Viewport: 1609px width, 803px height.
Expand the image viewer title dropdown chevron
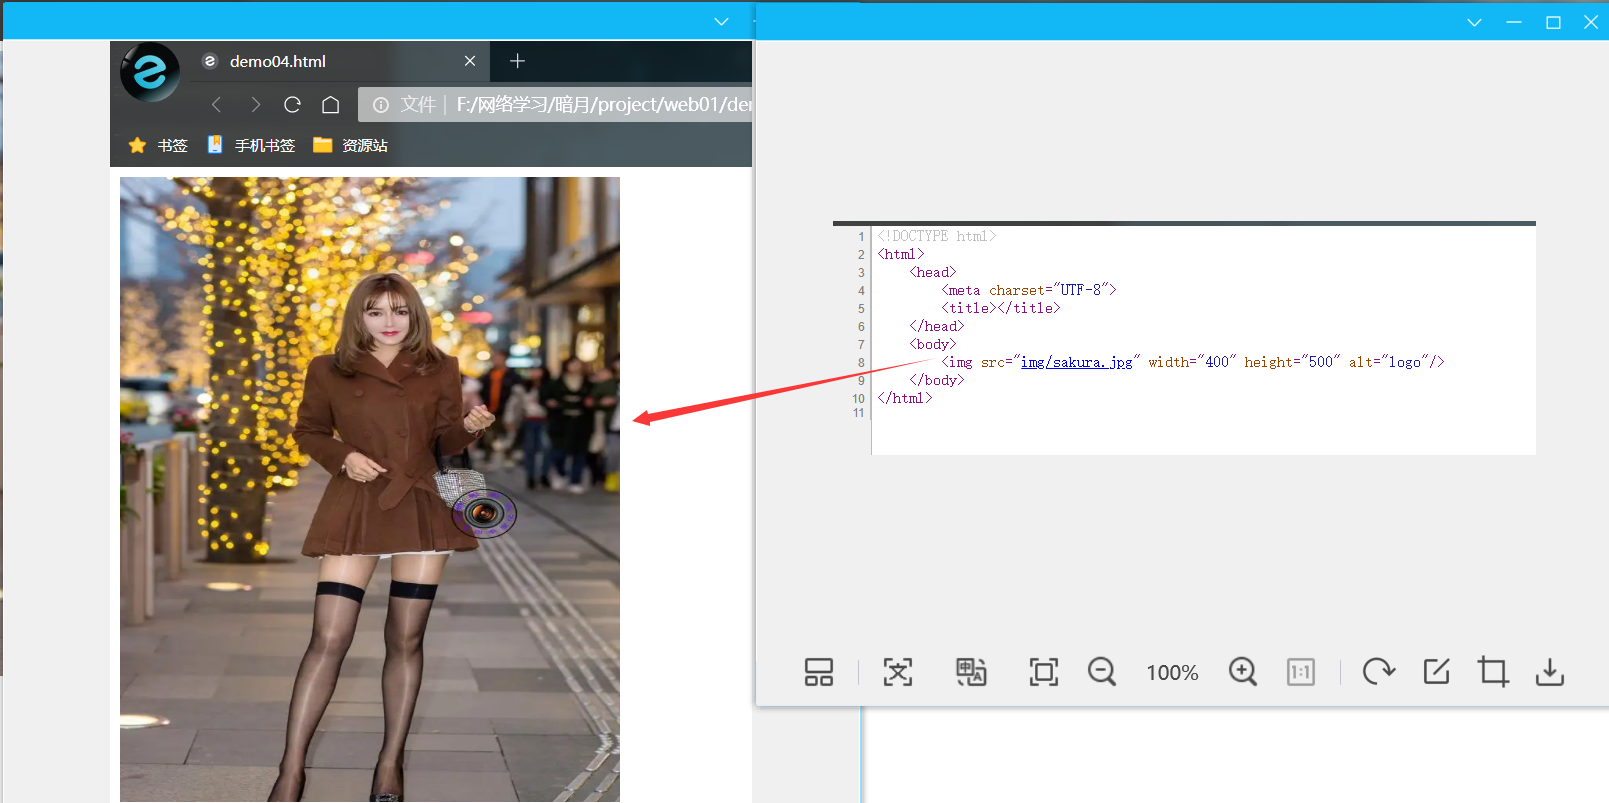pyautogui.click(x=1474, y=22)
